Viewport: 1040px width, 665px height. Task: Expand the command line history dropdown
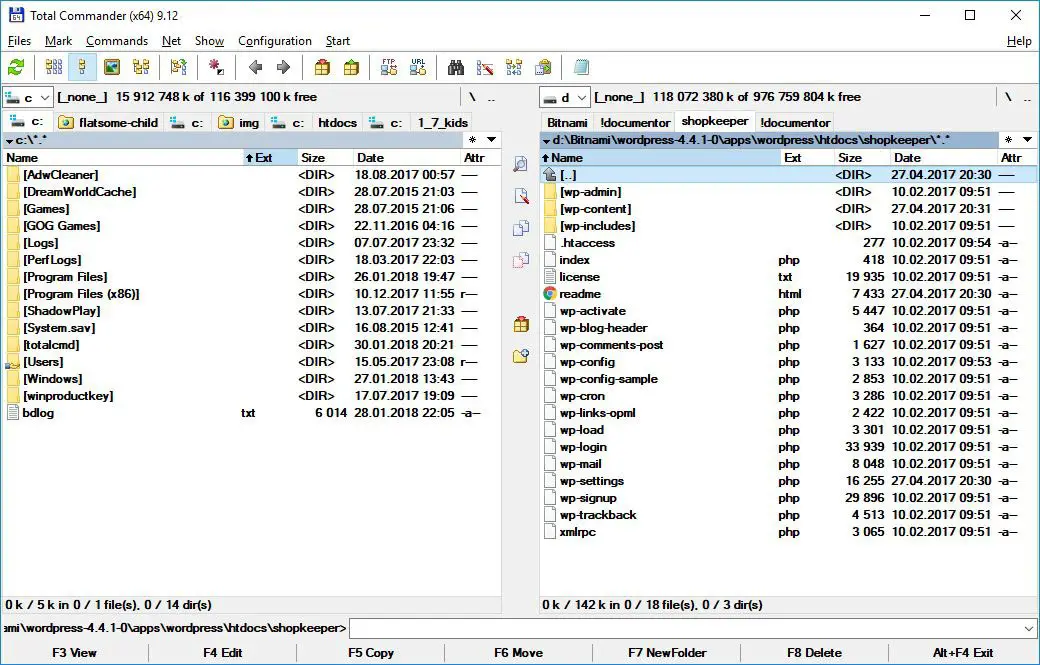tap(1029, 628)
